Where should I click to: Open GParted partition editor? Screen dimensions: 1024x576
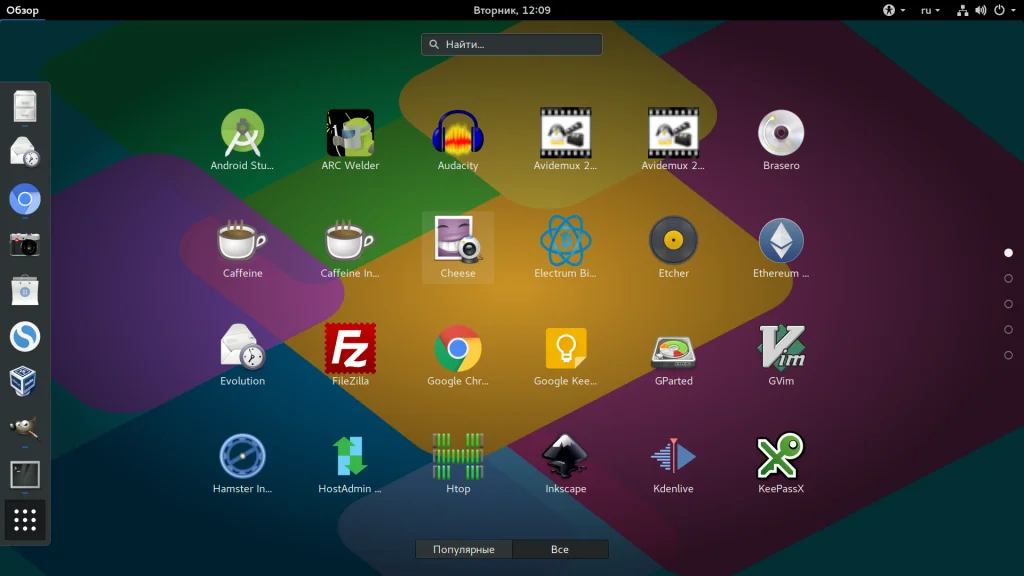point(673,355)
